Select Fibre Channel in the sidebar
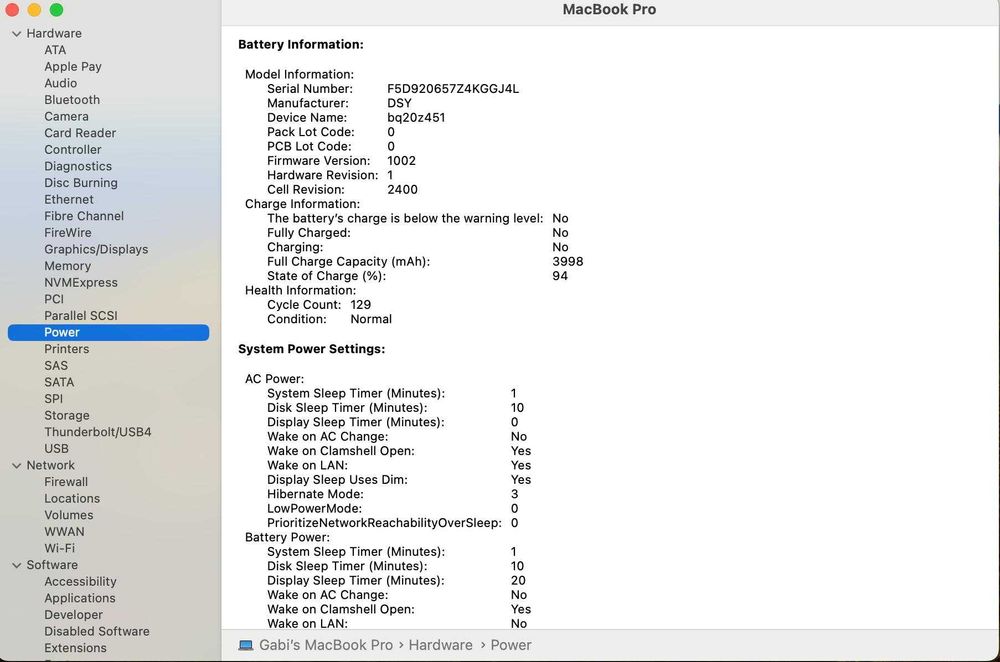 (84, 216)
